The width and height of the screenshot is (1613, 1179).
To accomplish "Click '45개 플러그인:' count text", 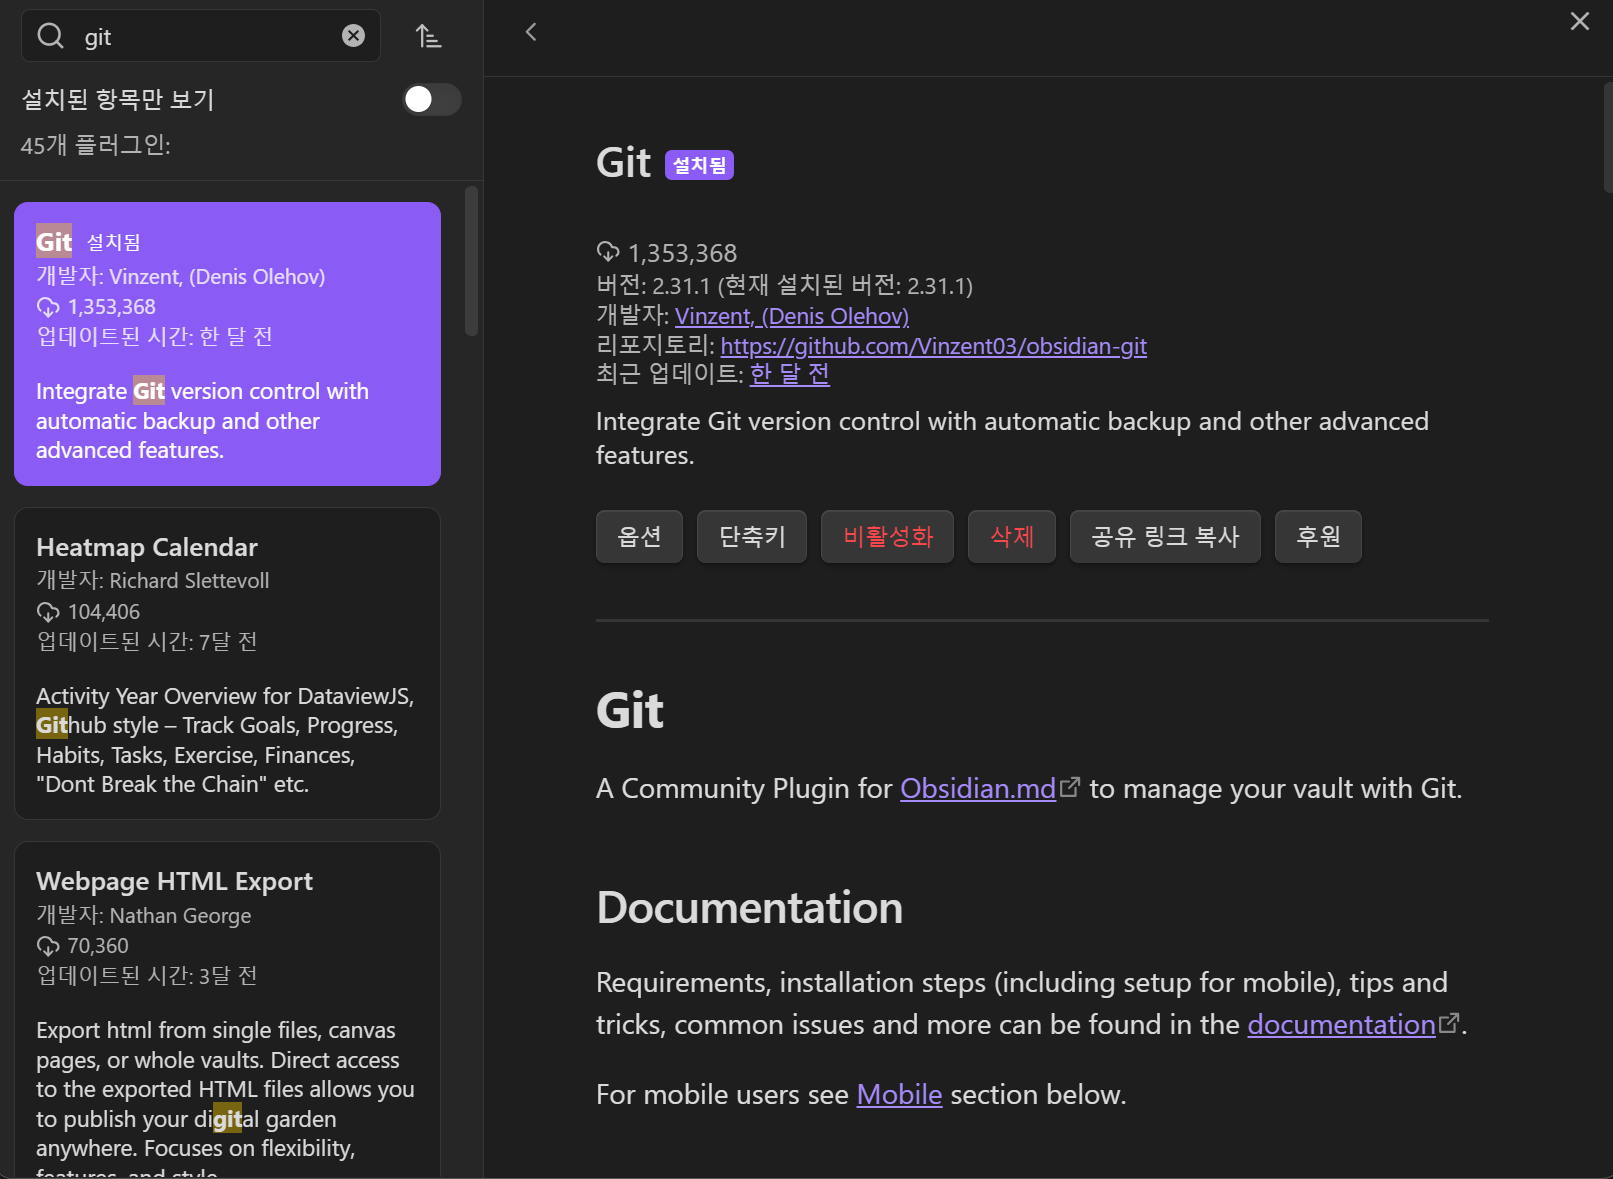I will pos(96,145).
